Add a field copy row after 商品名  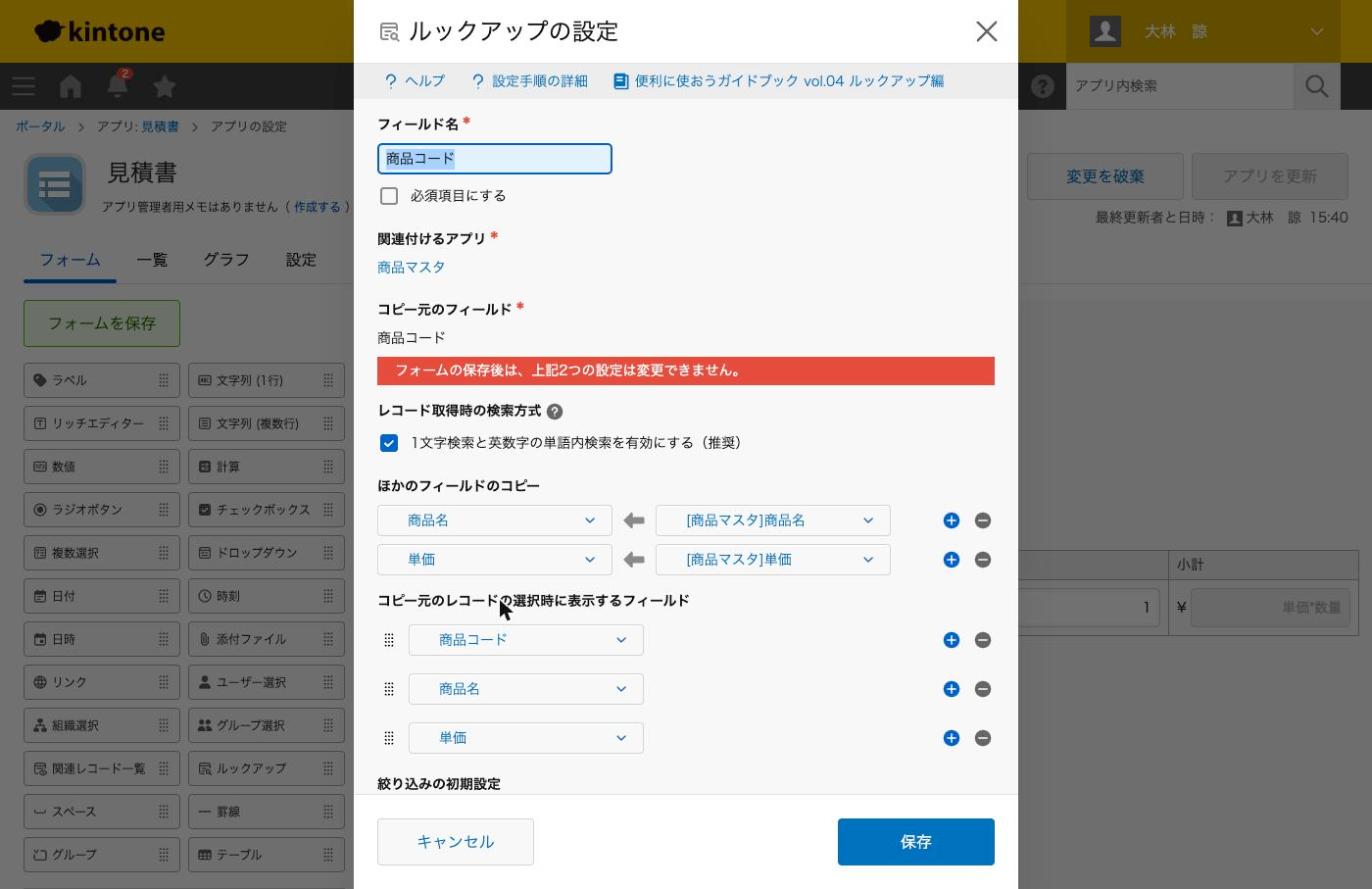(951, 520)
